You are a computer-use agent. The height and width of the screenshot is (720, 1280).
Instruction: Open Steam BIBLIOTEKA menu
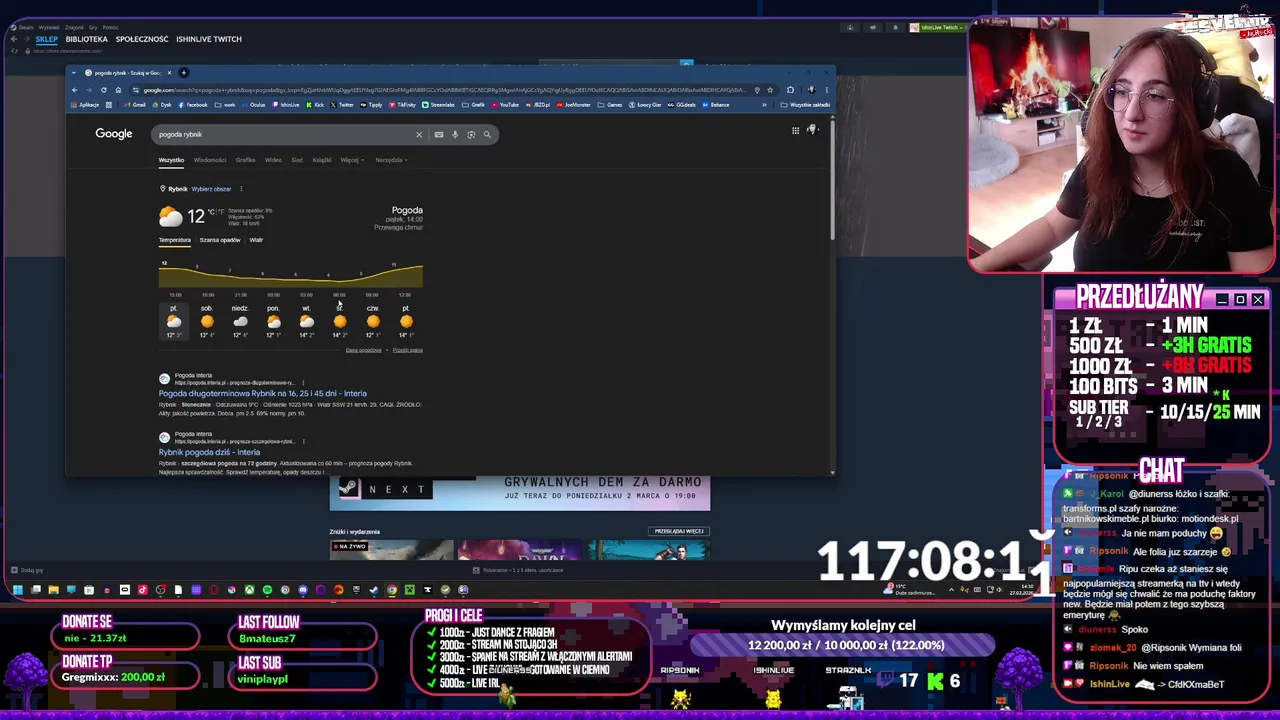86,39
